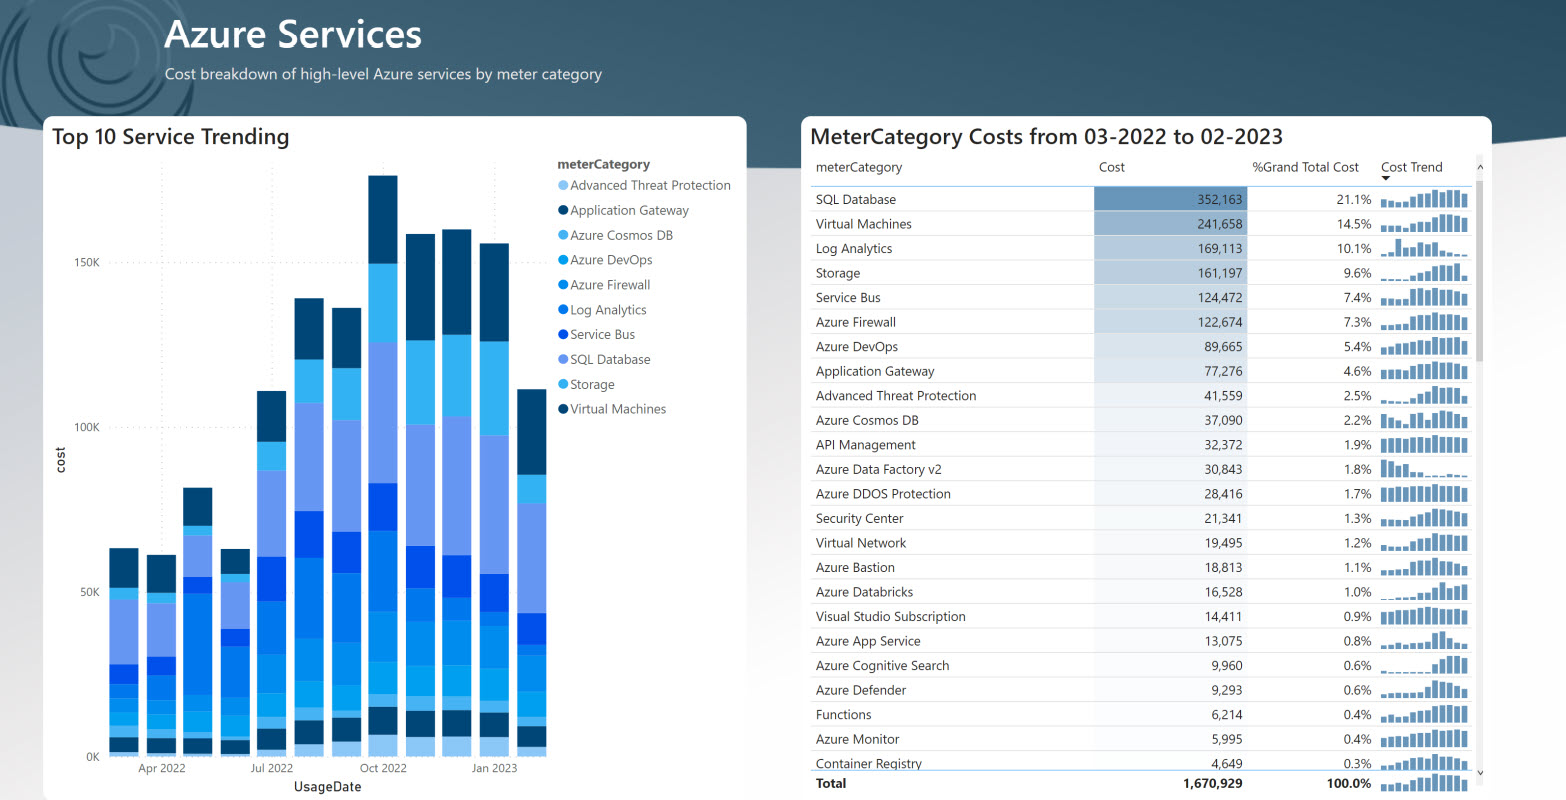
Task: Select the Functions row
Action: 1141,715
